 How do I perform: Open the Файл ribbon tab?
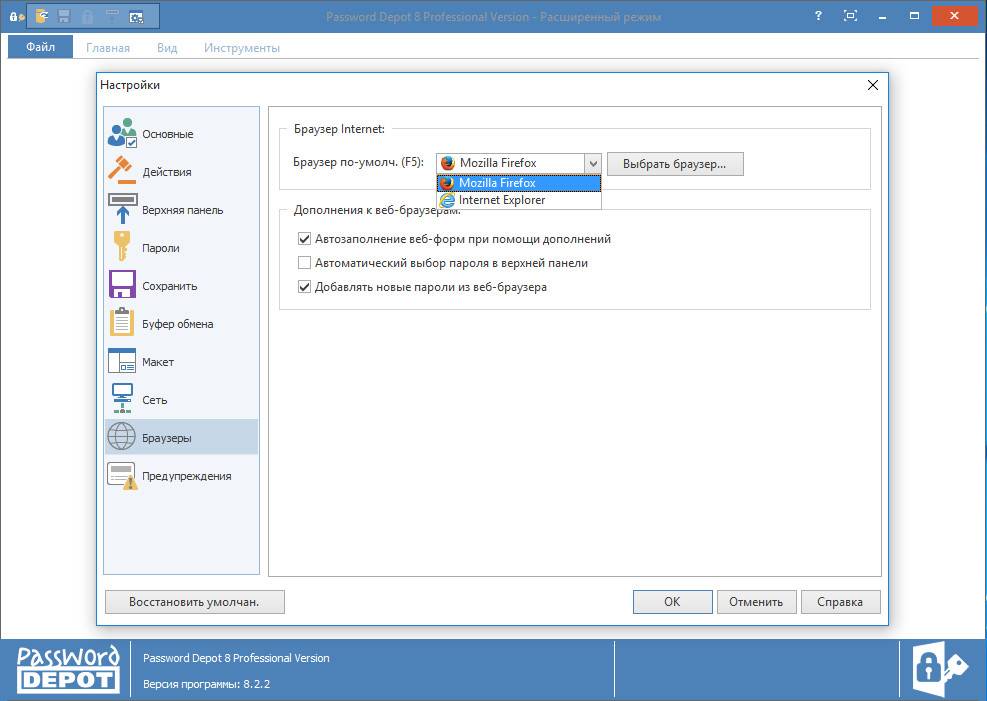(40, 47)
